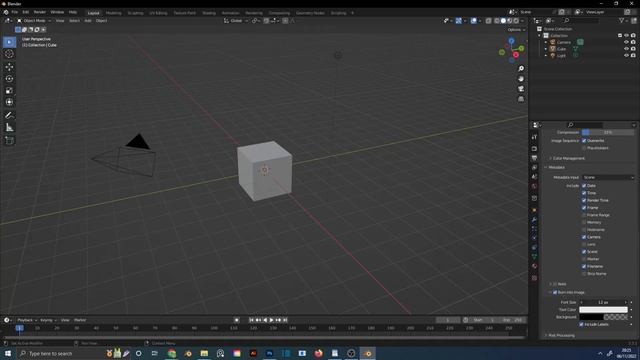Open the Metadata Input Scene dropdown
The image size is (640, 360).
coord(608,178)
